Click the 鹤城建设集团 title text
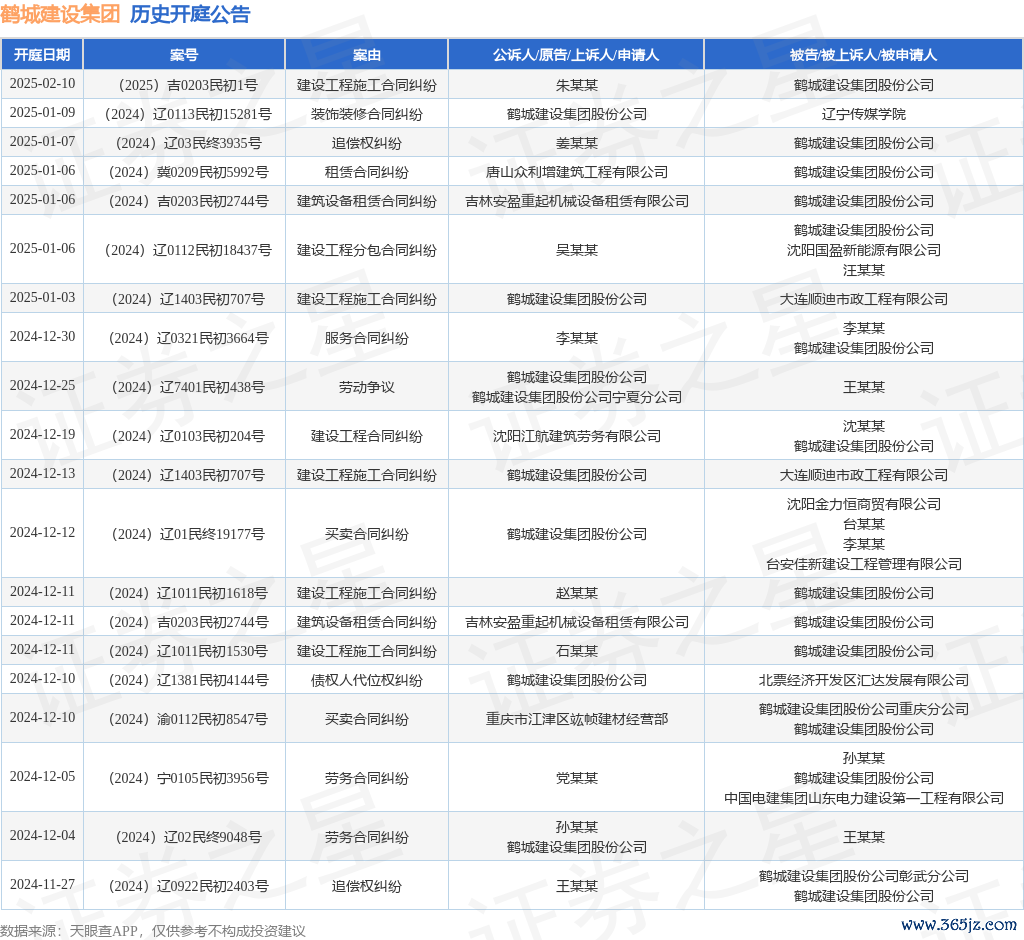 pos(60,14)
